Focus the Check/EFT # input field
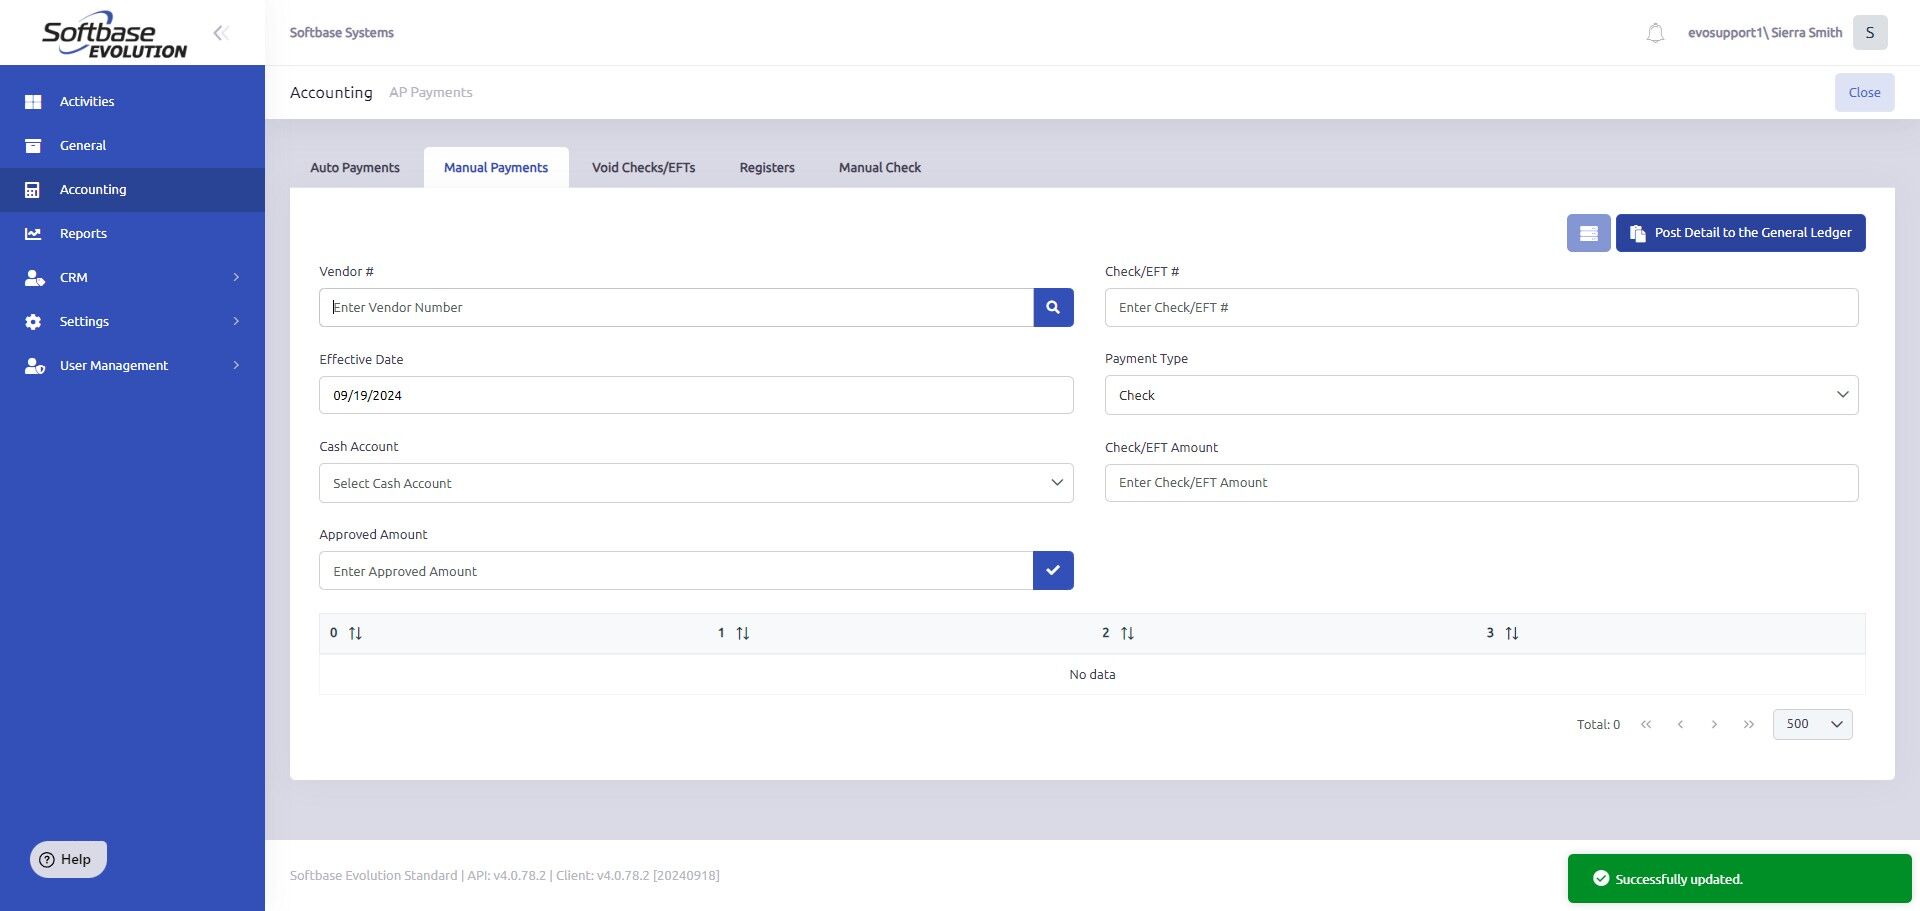 pyautogui.click(x=1481, y=308)
